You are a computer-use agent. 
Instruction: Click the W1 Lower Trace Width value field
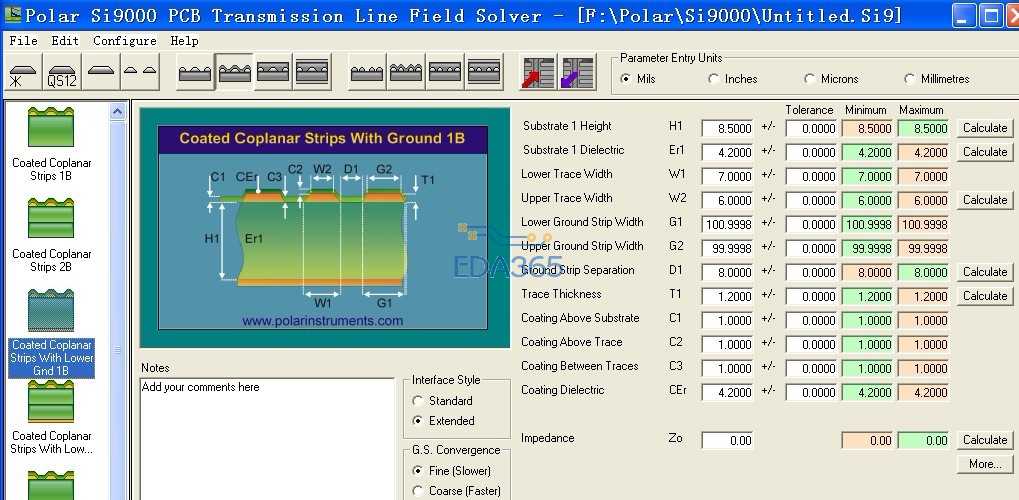point(727,177)
